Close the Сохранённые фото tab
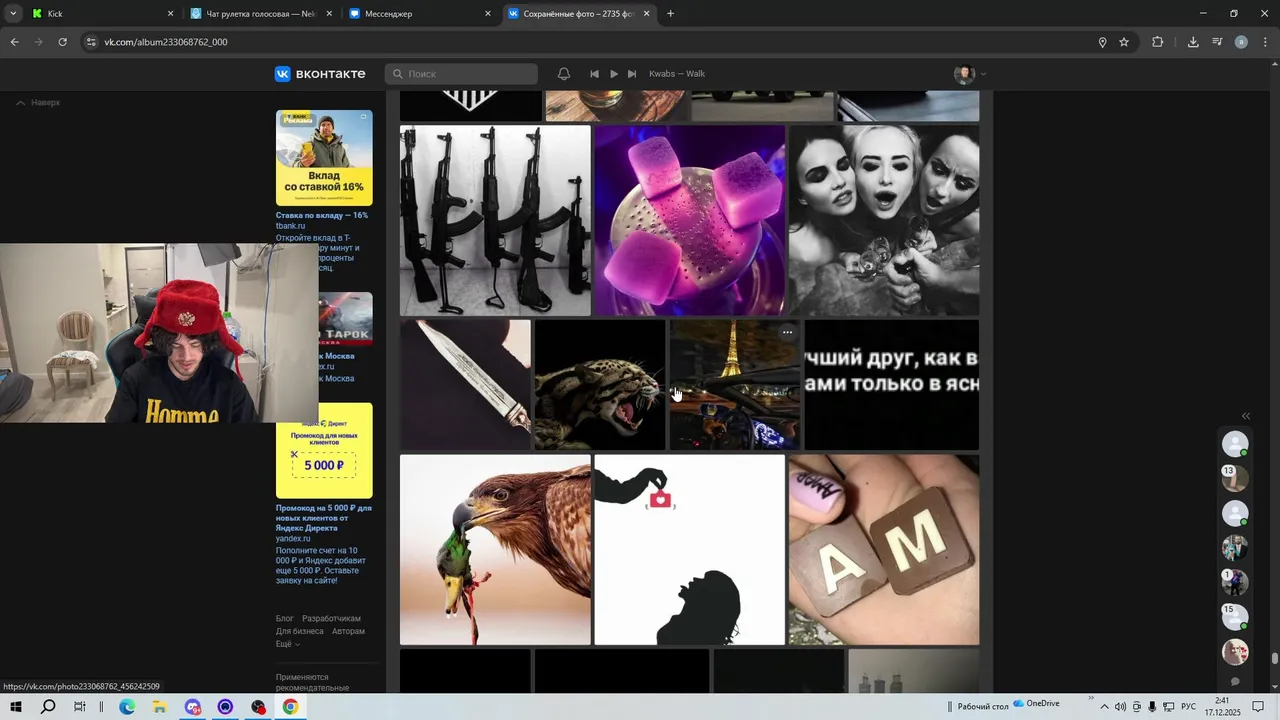Image resolution: width=1280 pixels, height=720 pixels. [x=646, y=14]
